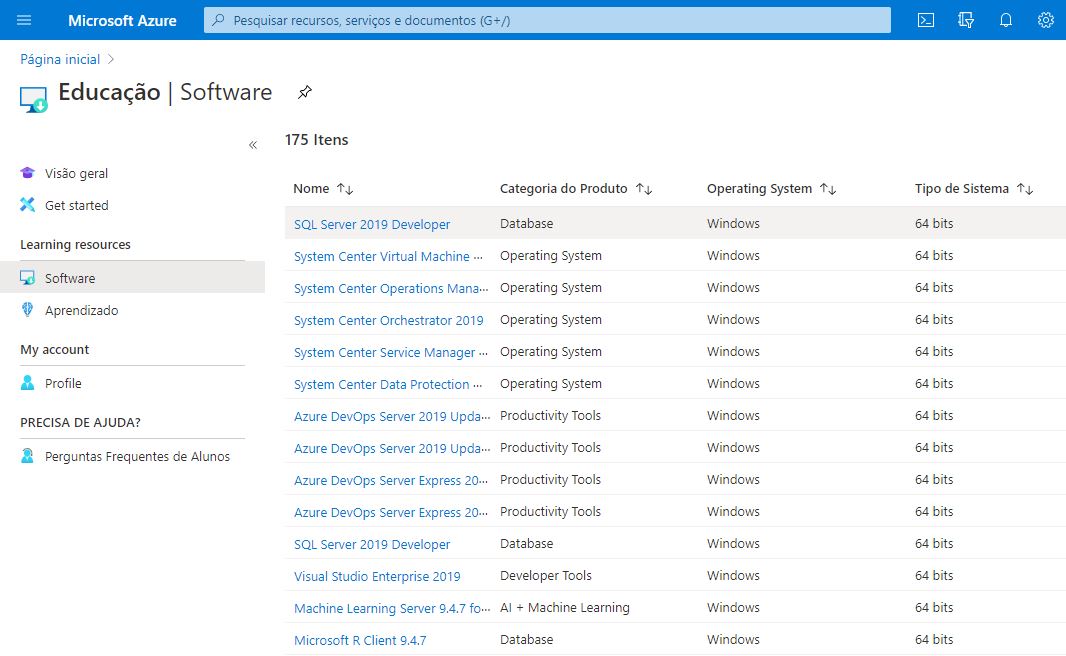Pin the Educação Software blade
The width and height of the screenshot is (1066, 656).
click(305, 92)
